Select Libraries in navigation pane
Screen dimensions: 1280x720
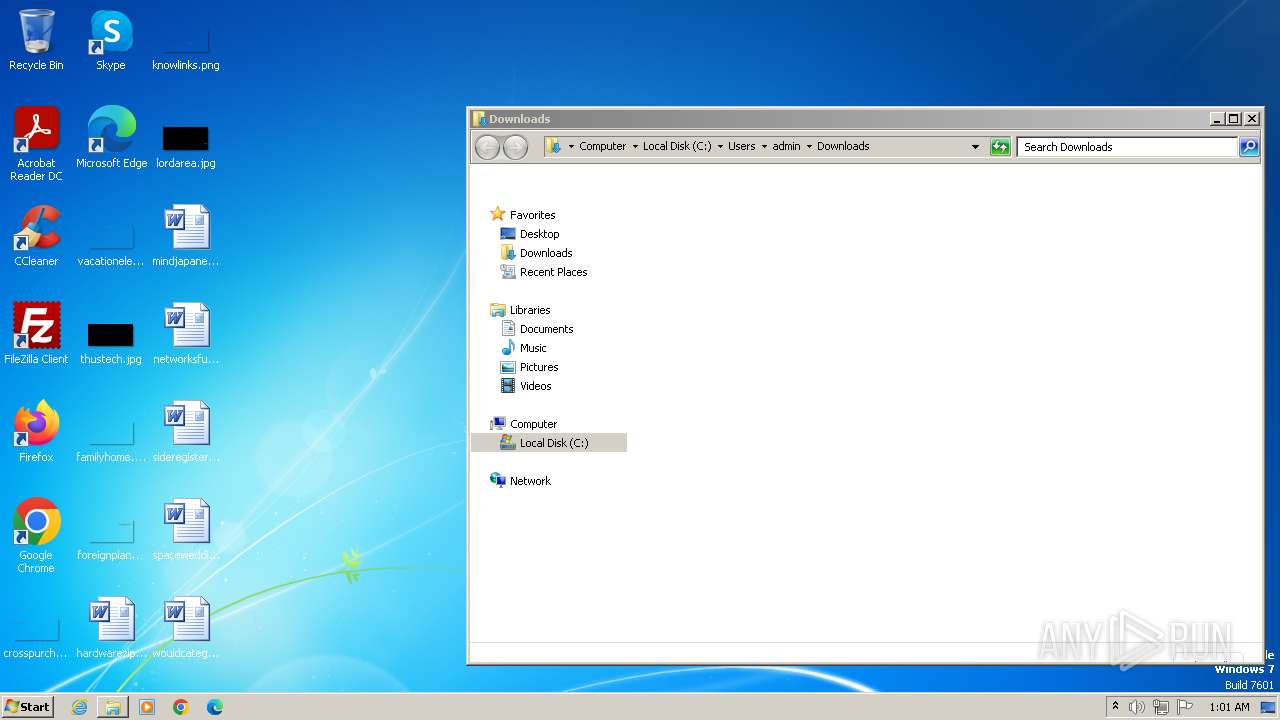[x=520, y=310]
